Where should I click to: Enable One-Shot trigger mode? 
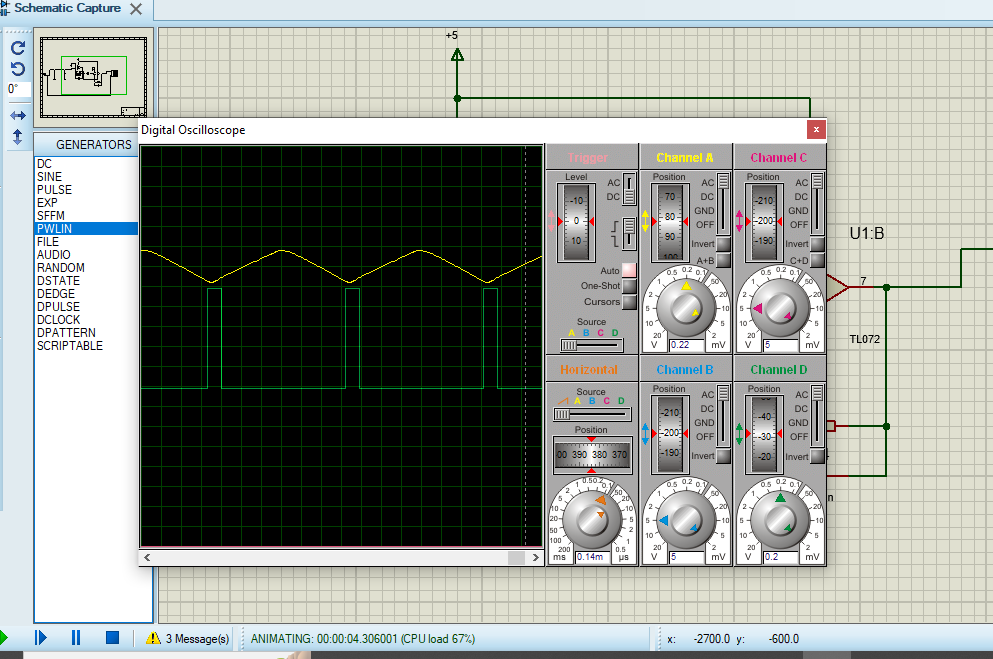coord(629,286)
